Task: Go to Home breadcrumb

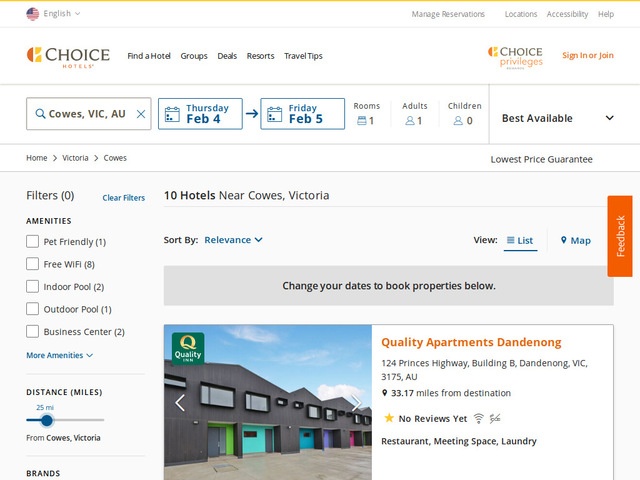Action: pyautogui.click(x=37, y=158)
